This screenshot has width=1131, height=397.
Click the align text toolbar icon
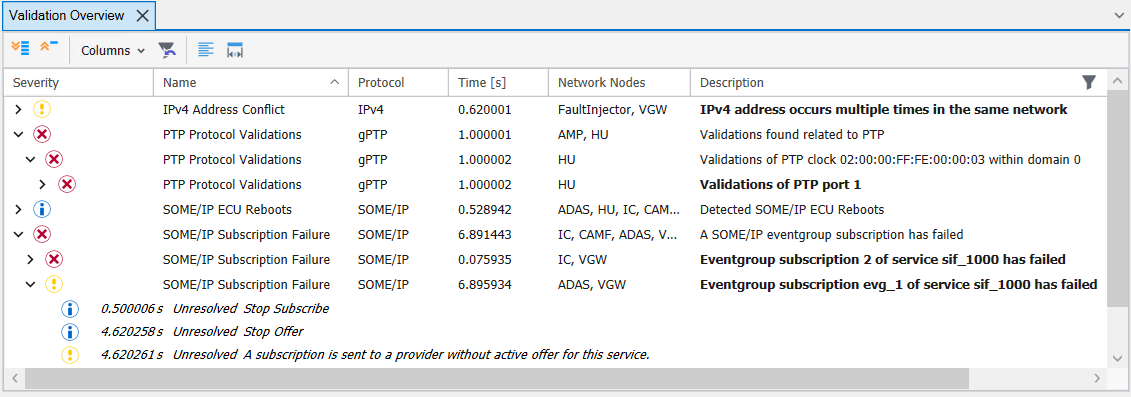tap(206, 50)
